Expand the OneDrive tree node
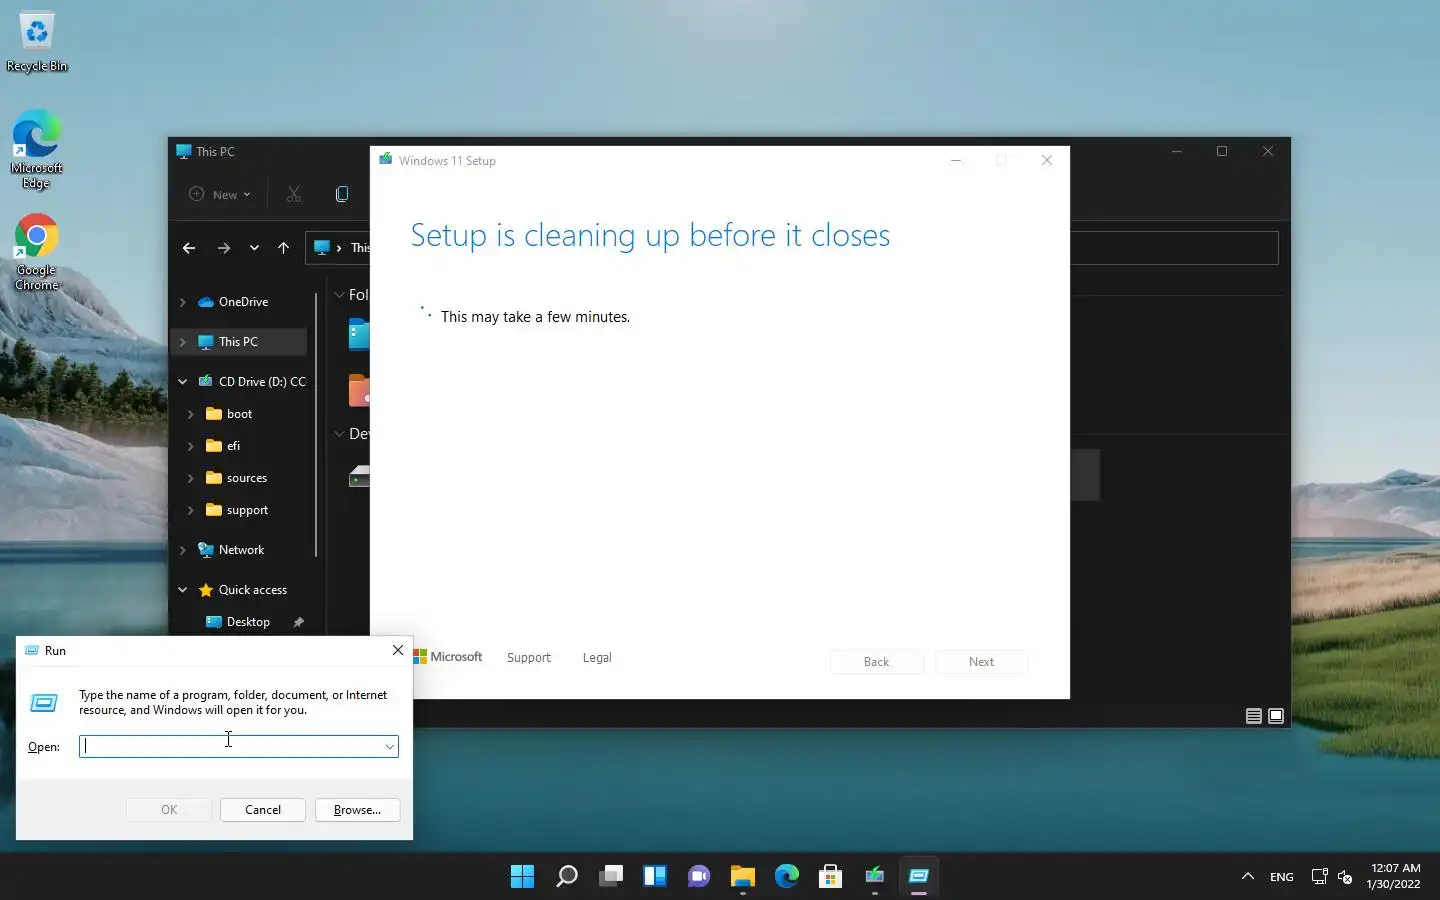The height and width of the screenshot is (900, 1440). 182,302
